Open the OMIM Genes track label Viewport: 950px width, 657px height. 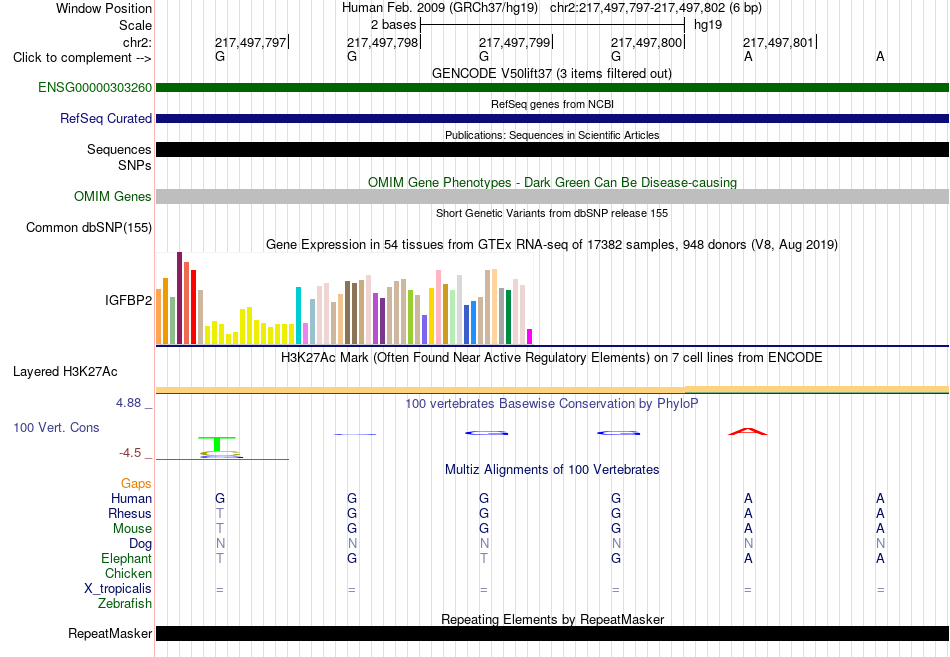point(113,196)
